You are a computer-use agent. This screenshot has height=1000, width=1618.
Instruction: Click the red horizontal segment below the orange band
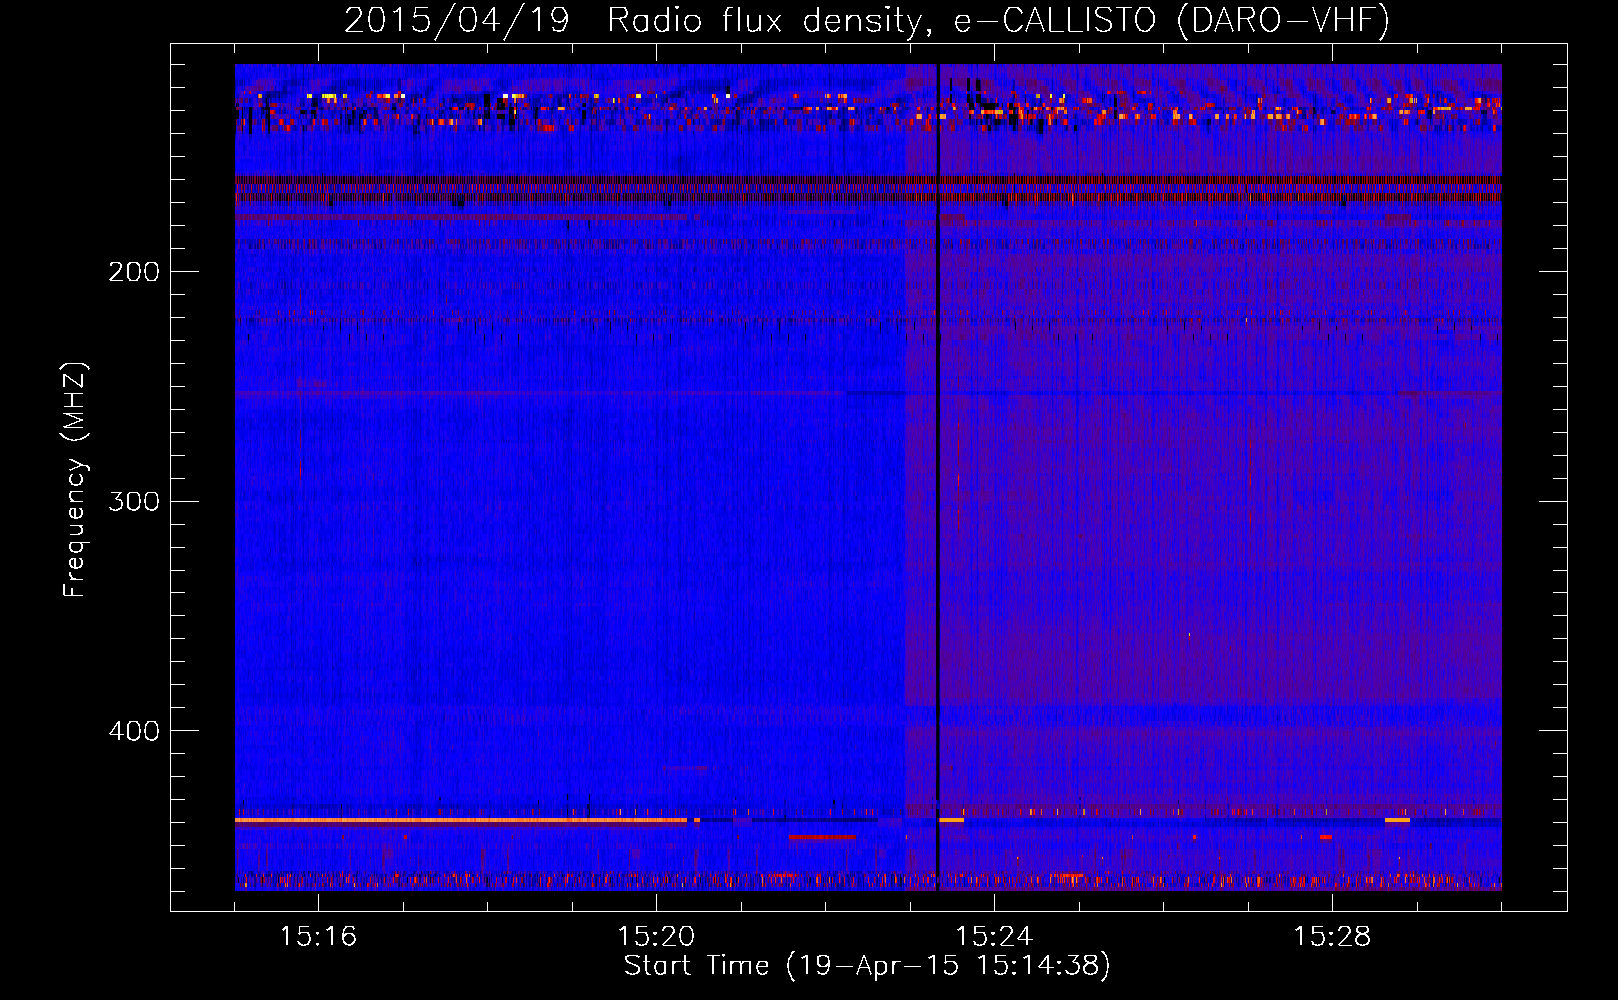[821, 837]
